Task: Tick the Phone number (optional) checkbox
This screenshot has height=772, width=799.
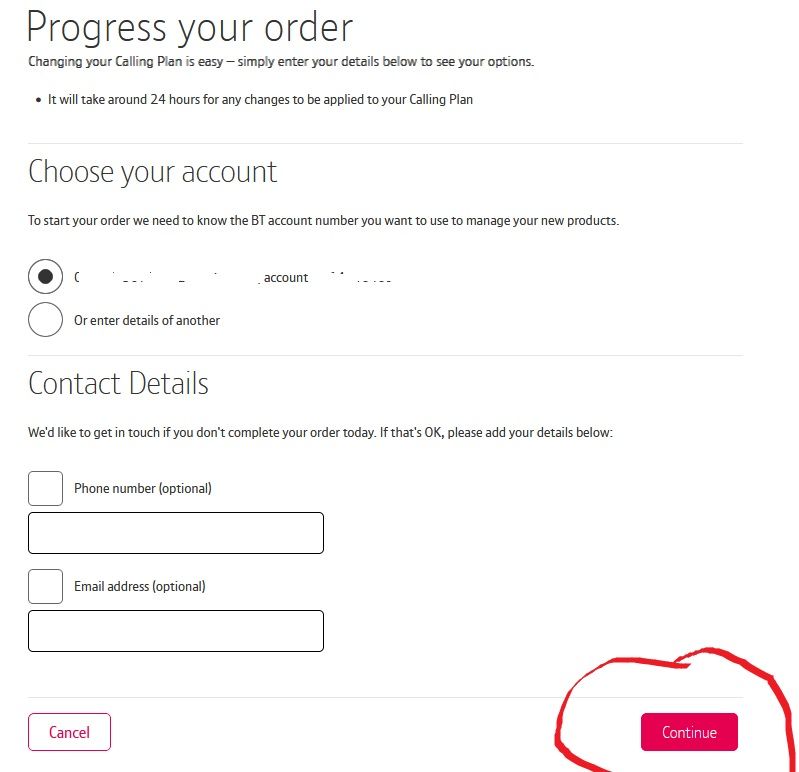Action: pos(45,489)
